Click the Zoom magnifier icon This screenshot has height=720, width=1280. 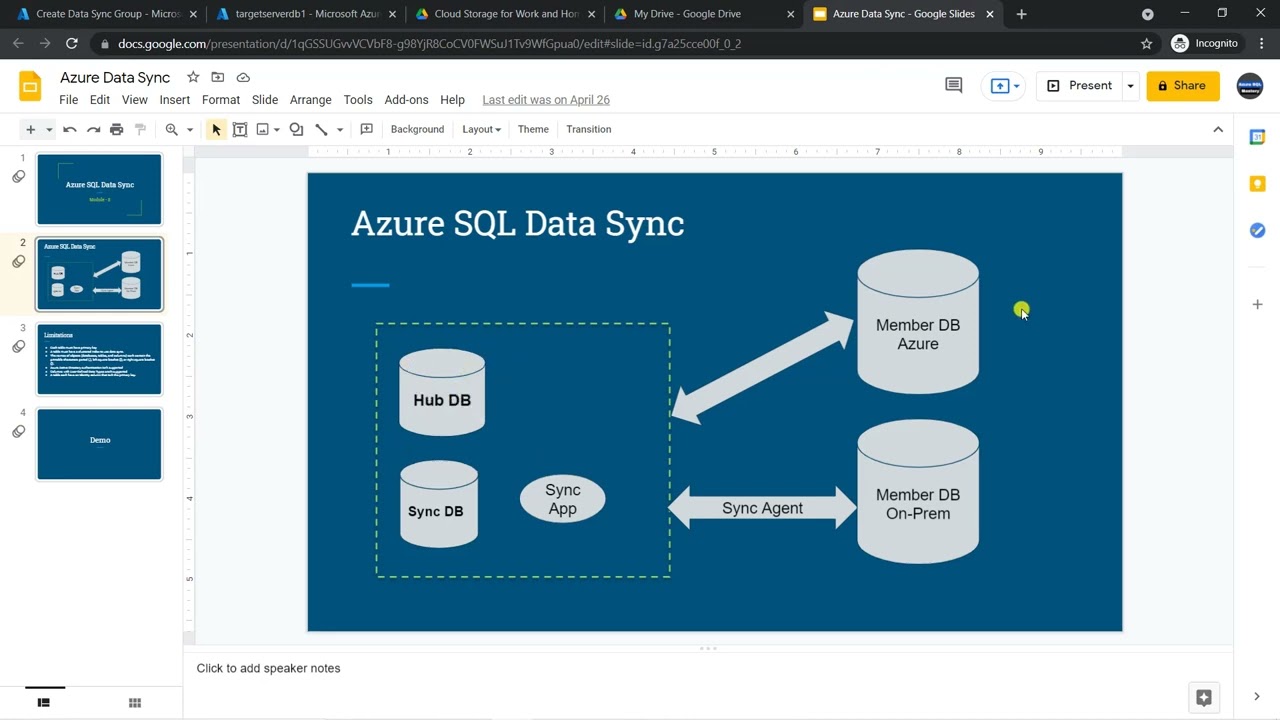(x=172, y=129)
